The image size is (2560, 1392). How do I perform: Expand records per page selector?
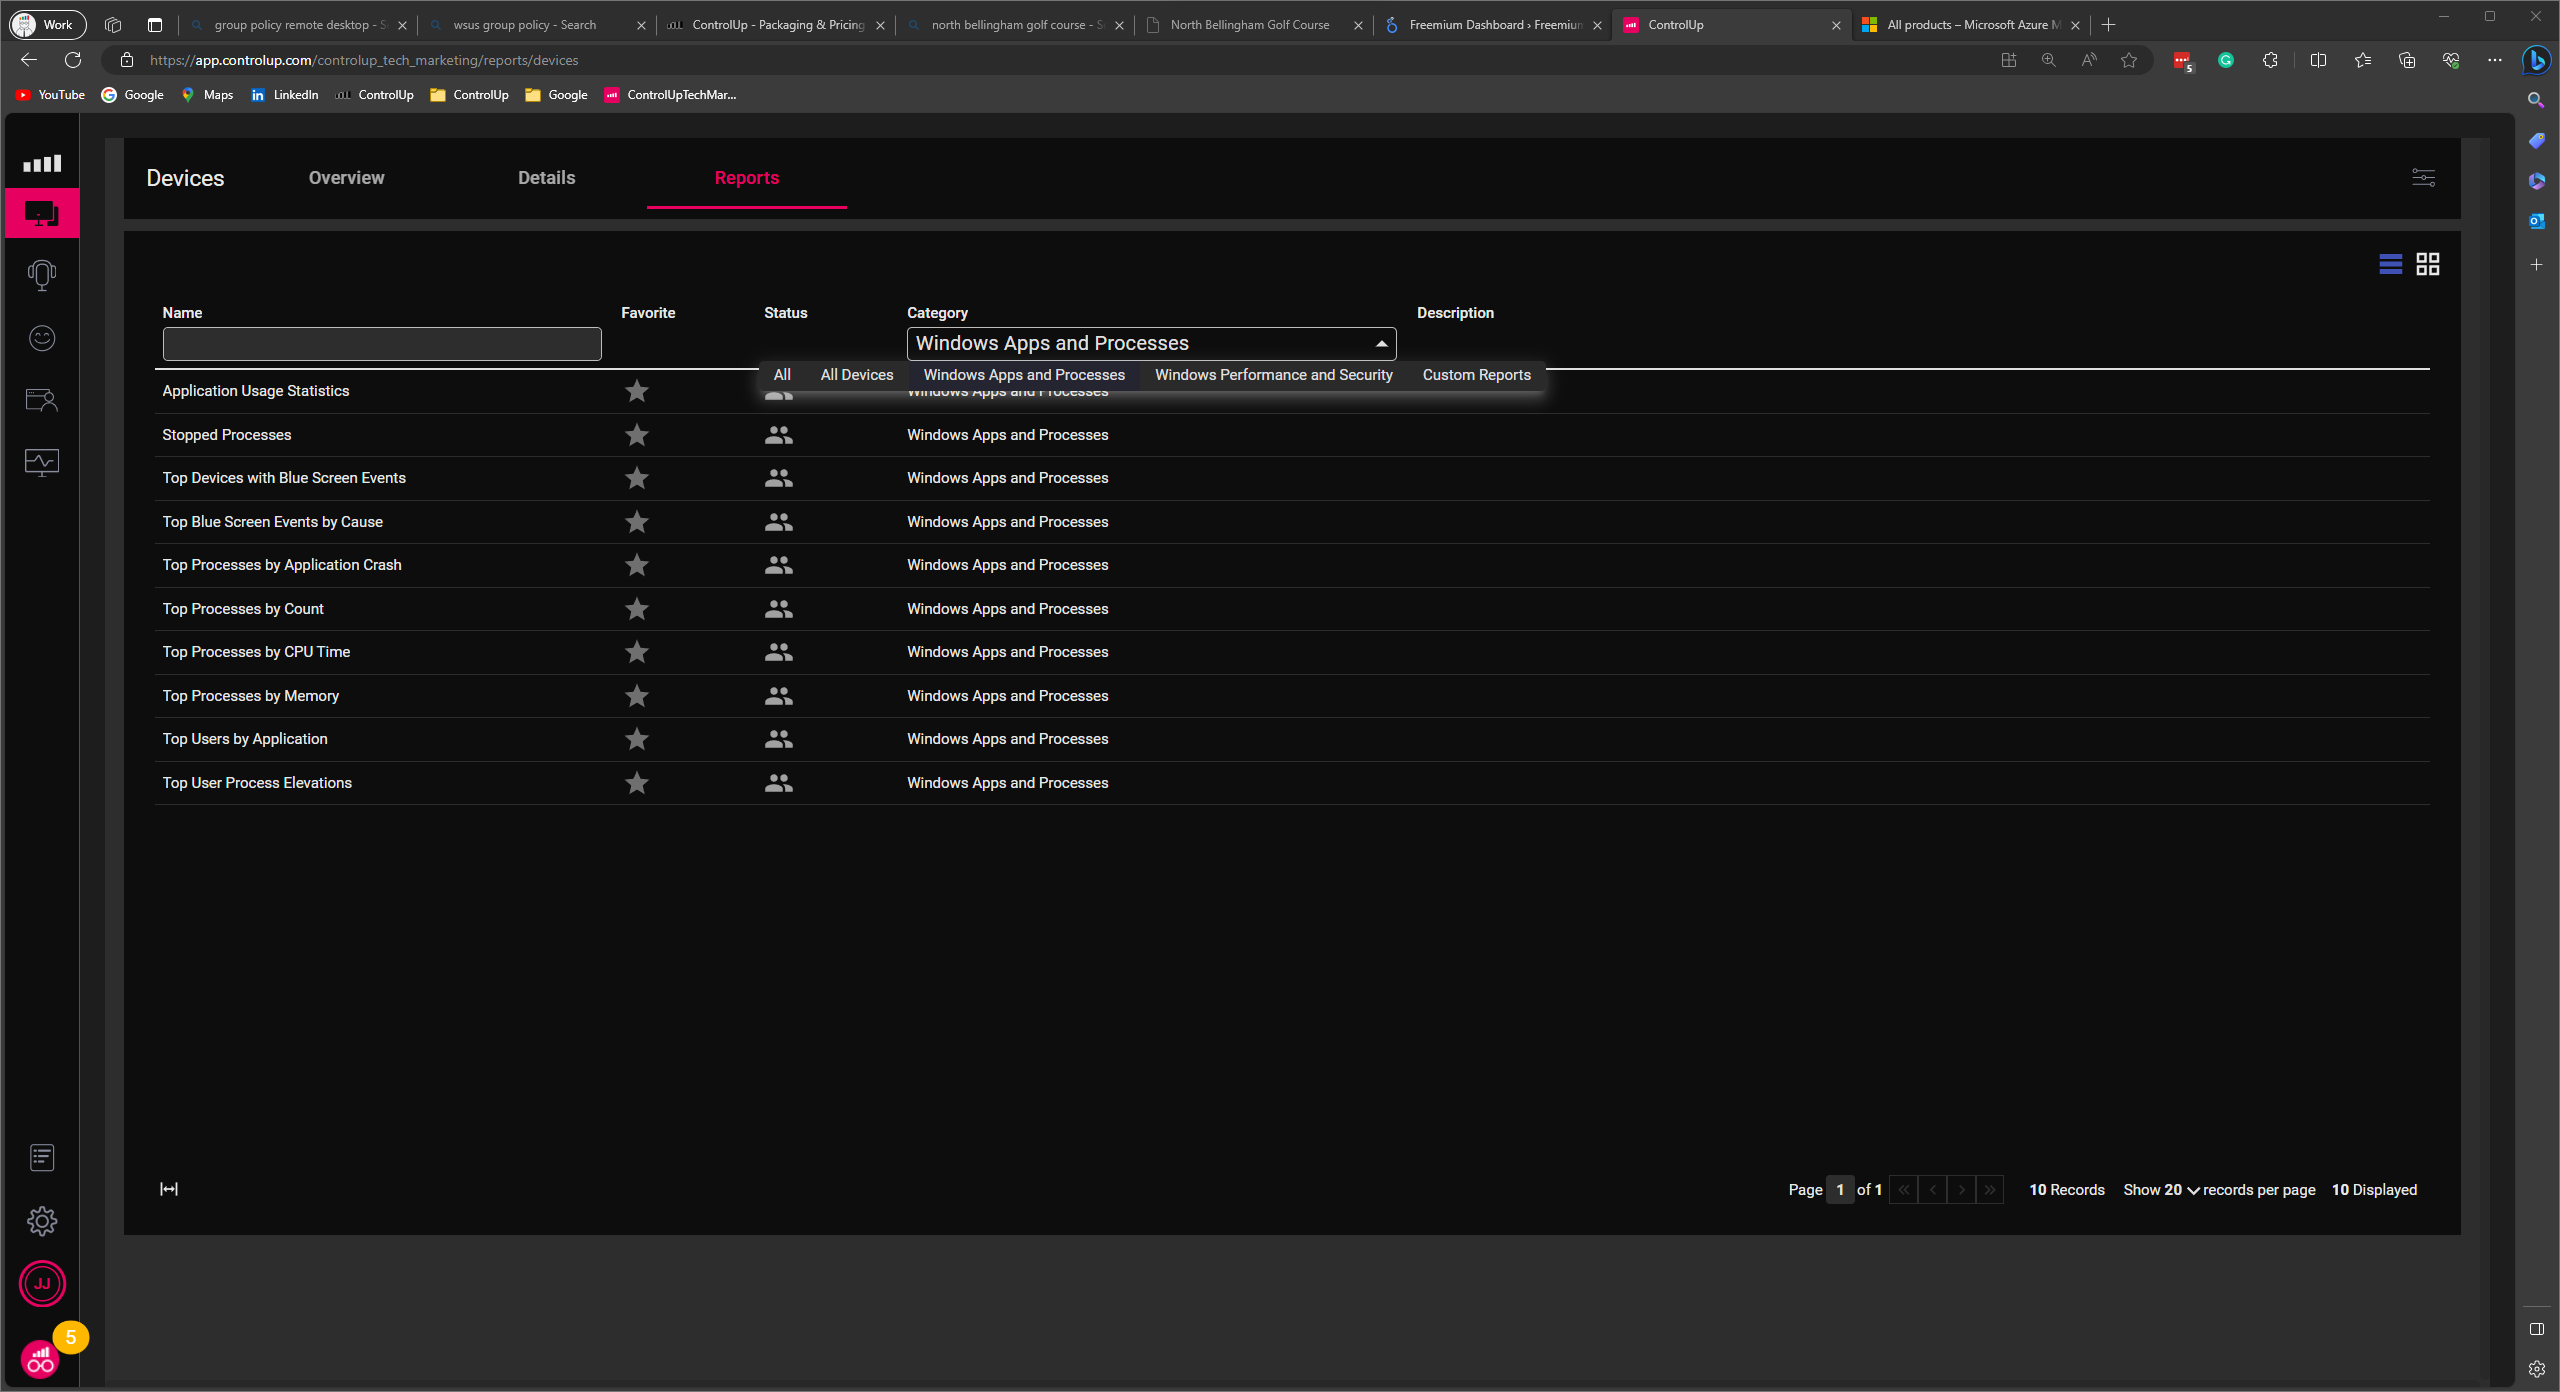2193,1190
